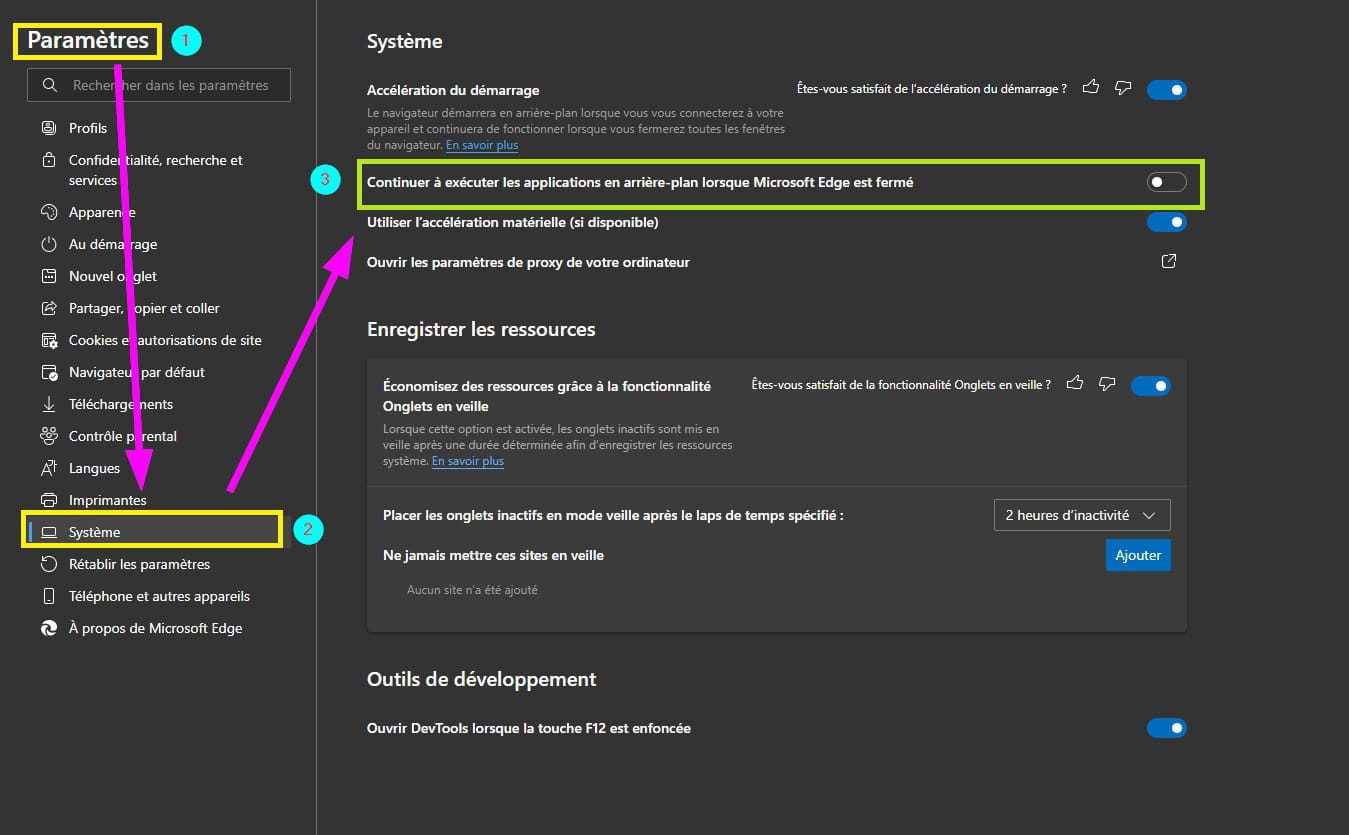Click the lock icon for Confidentialité, recherche et services
This screenshot has width=1349, height=835.
coord(48,160)
